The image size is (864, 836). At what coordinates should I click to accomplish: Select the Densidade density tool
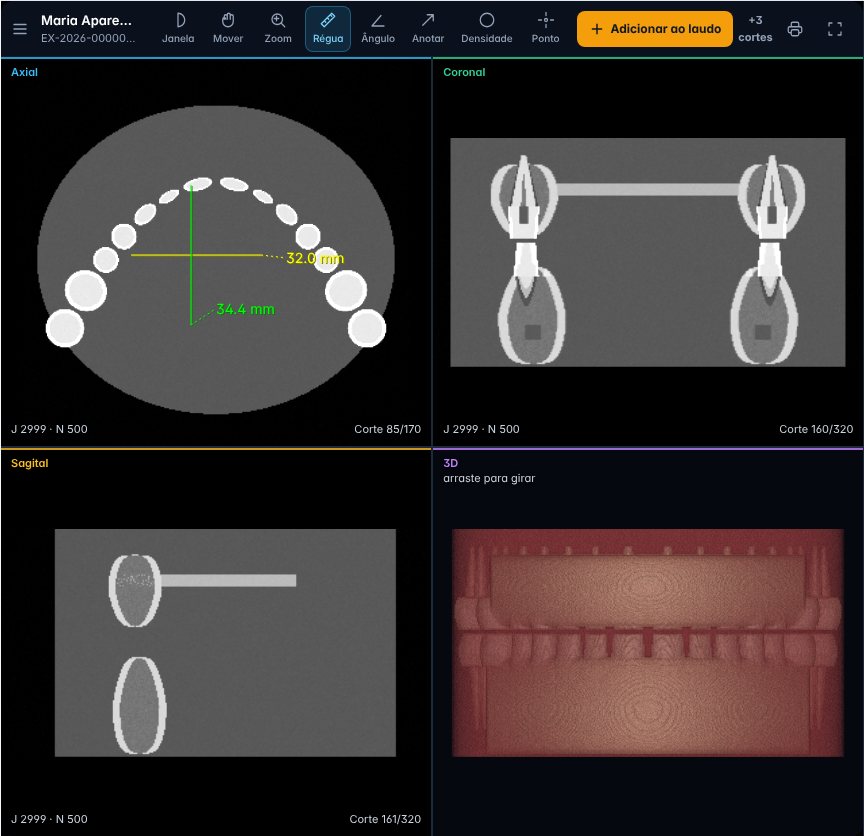487,29
